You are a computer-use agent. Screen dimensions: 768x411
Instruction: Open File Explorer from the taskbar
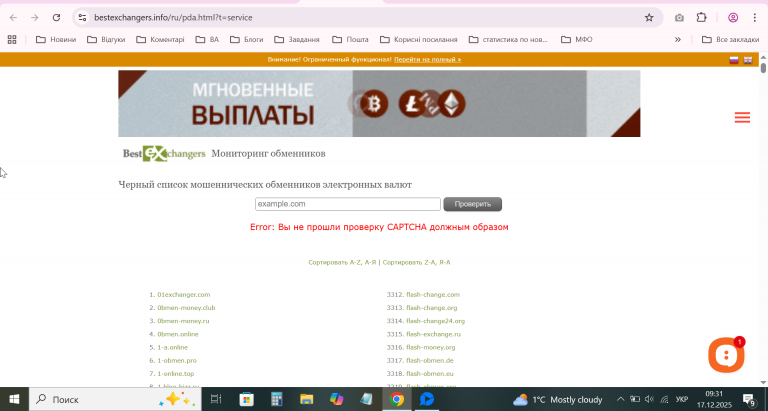point(307,399)
